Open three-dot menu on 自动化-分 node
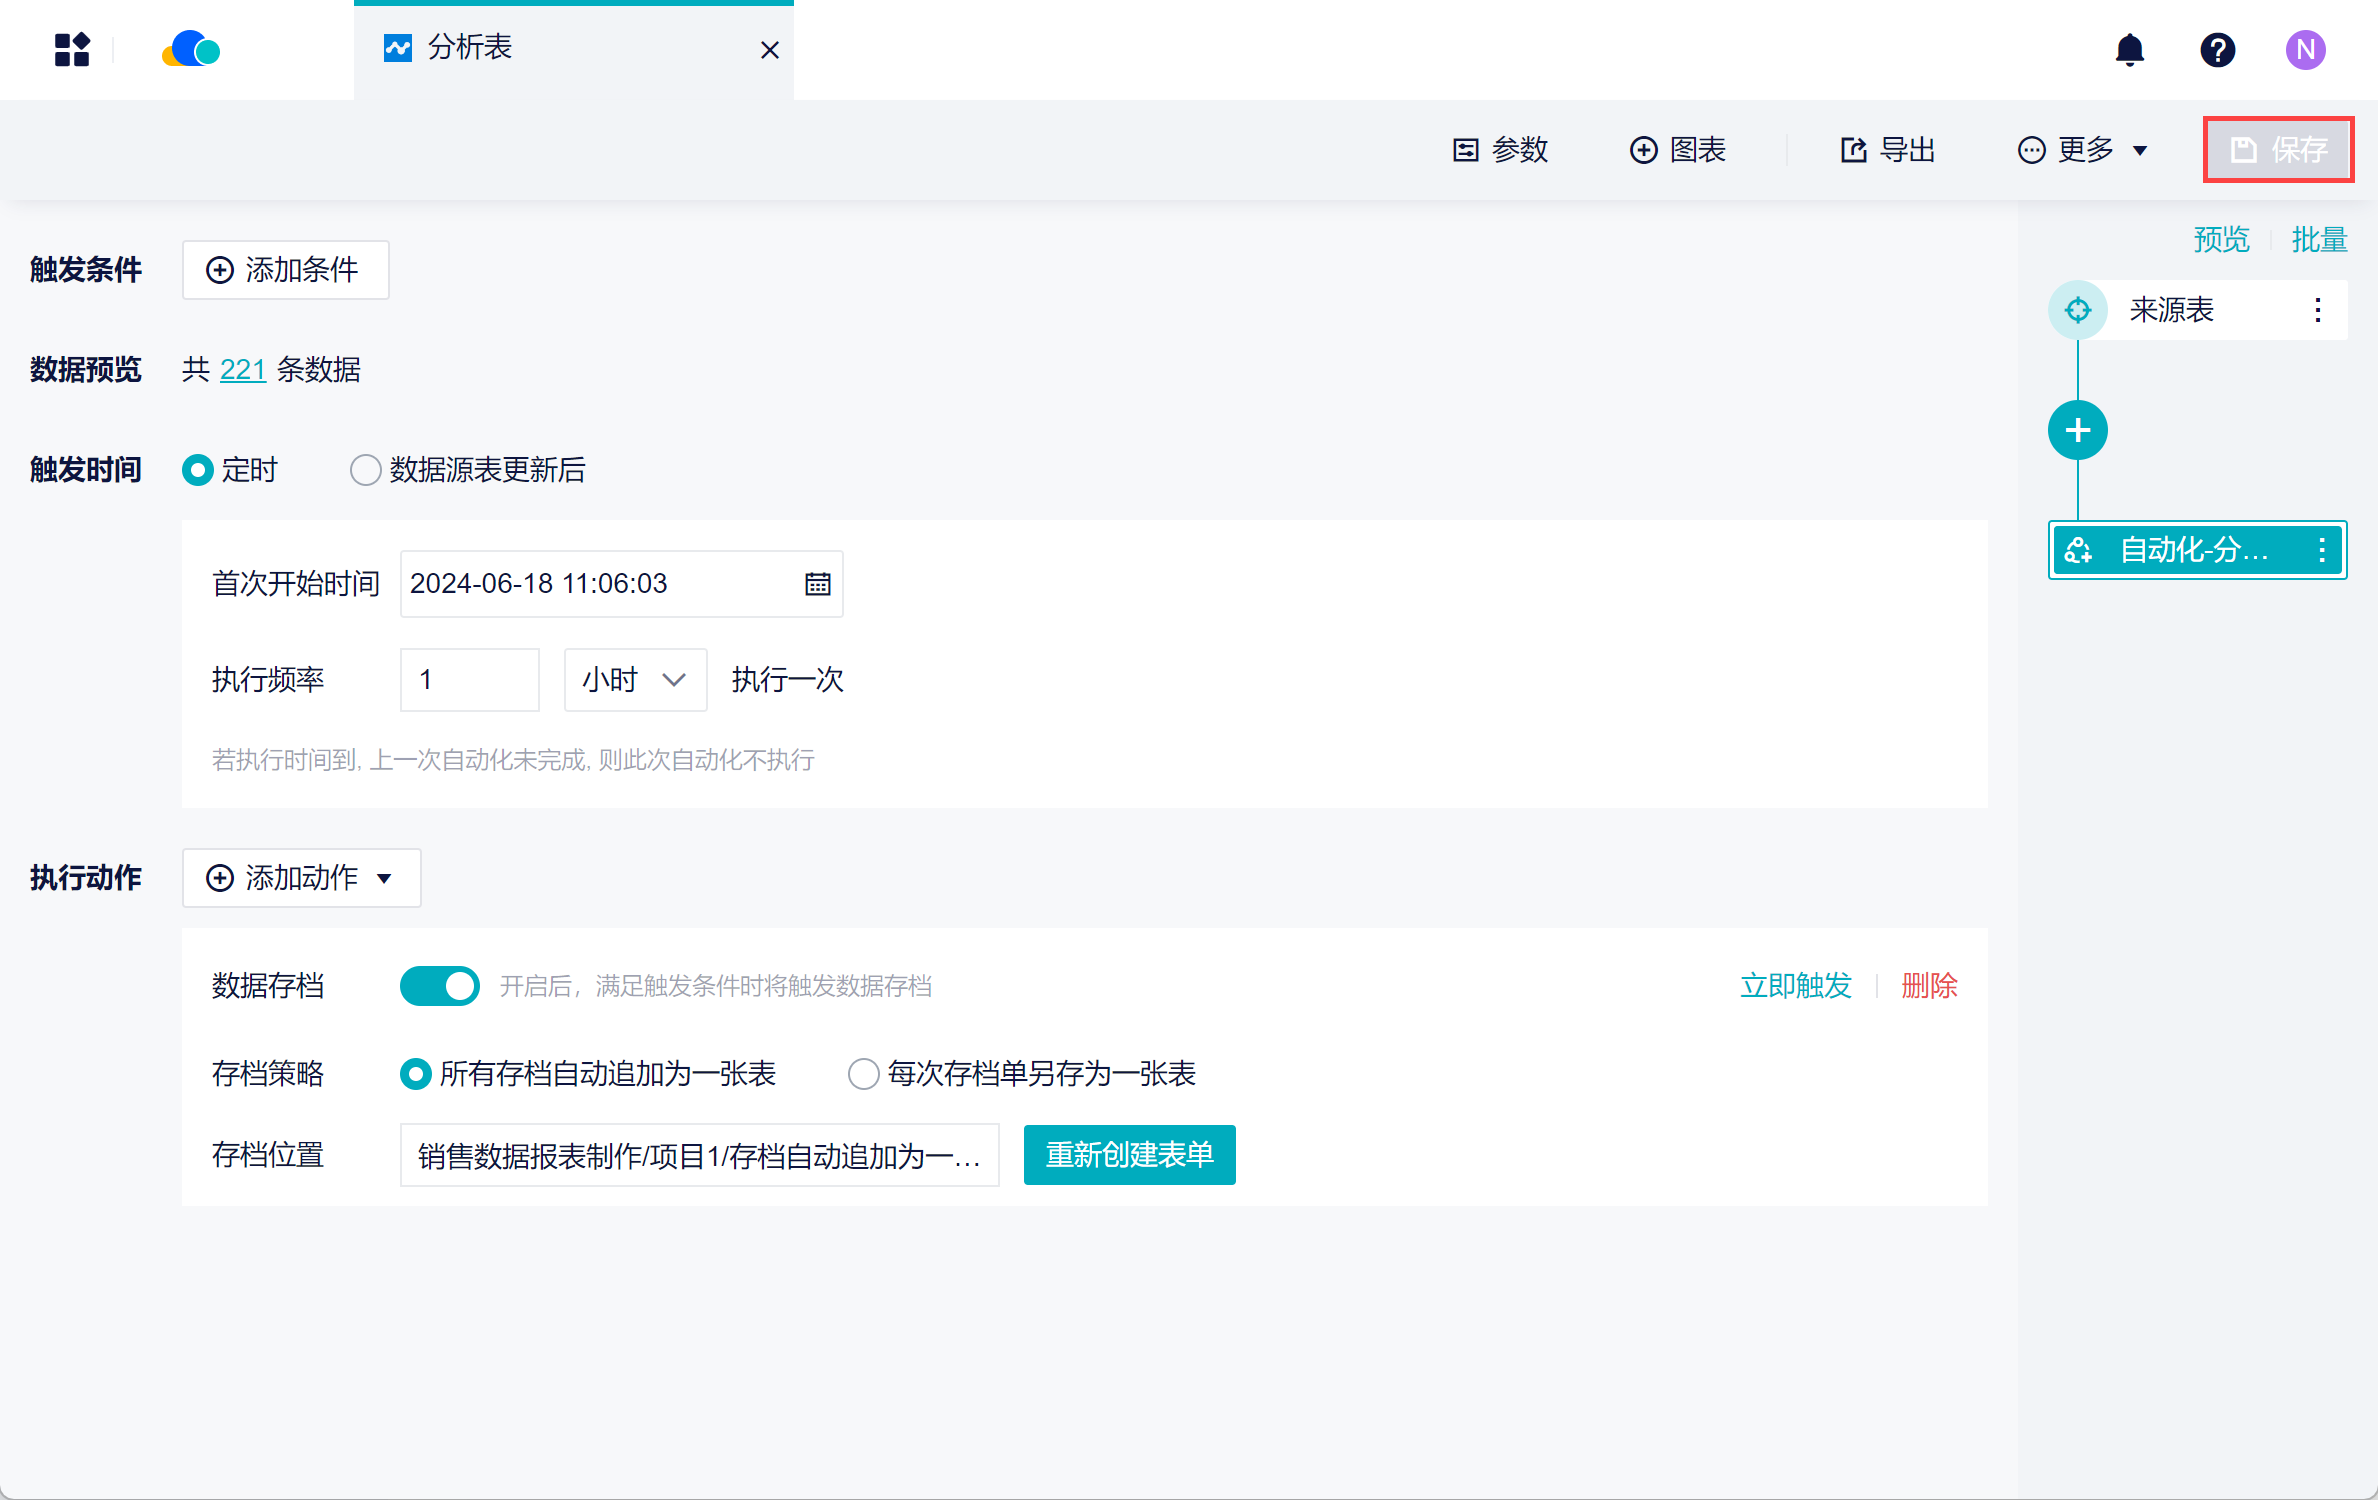This screenshot has height=1500, width=2378. pyautogui.click(x=2321, y=549)
